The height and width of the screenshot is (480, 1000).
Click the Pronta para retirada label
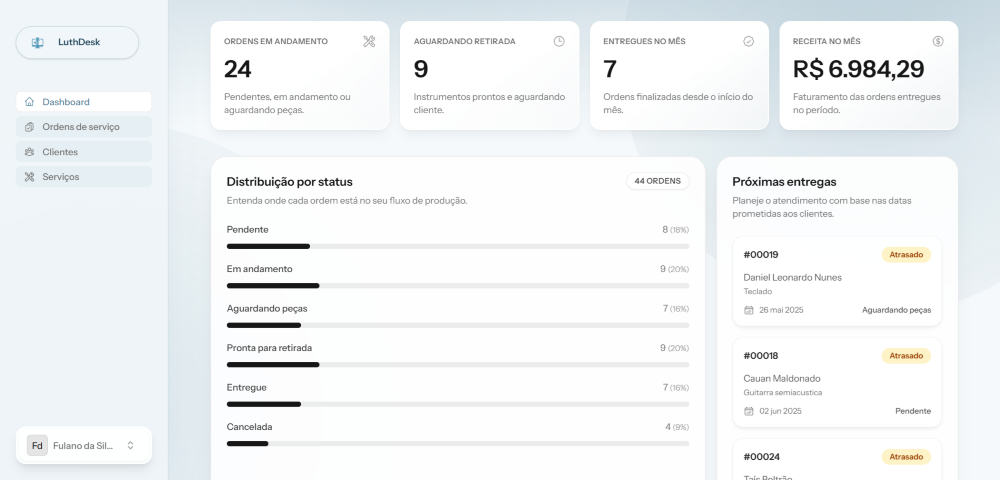pyautogui.click(x=270, y=348)
